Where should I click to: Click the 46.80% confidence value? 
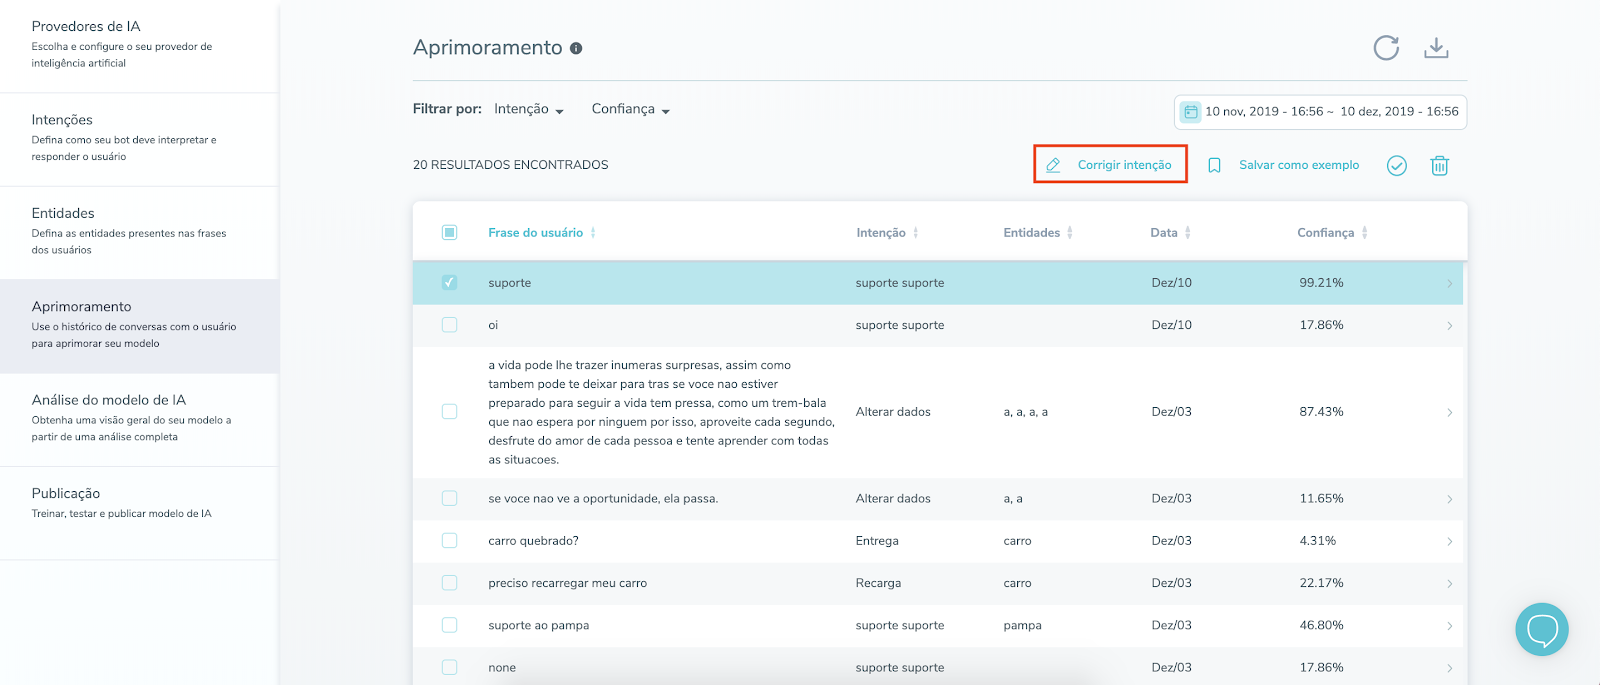1321,625
